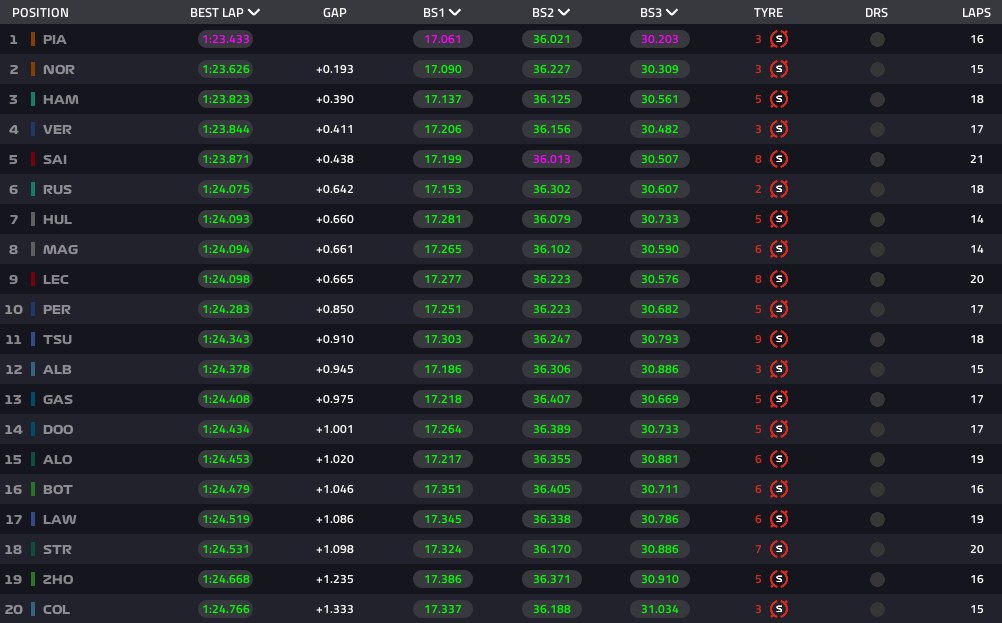
Task: Click the LAPS column header
Action: 976,13
